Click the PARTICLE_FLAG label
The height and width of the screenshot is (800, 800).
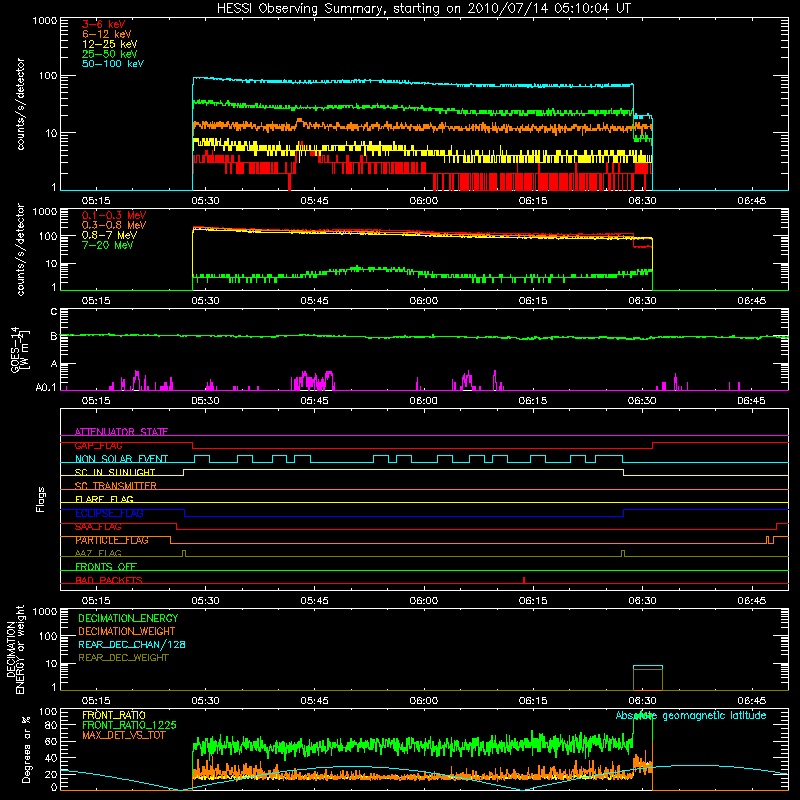pyautogui.click(x=112, y=540)
